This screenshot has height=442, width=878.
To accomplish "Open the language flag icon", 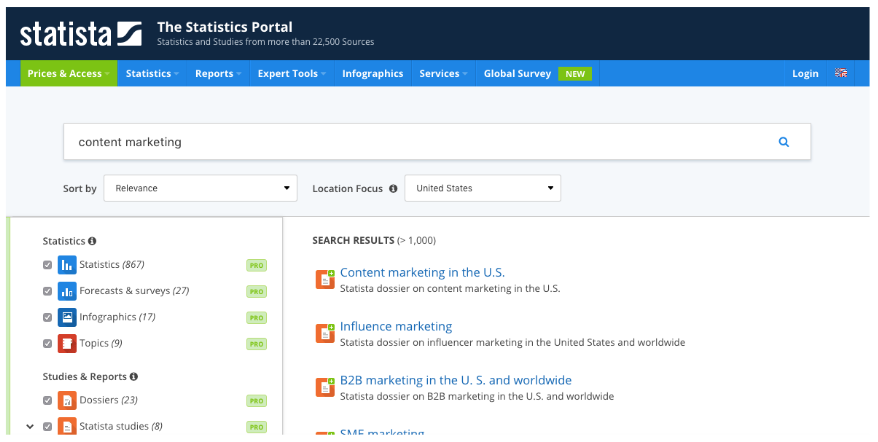I will [x=840, y=73].
